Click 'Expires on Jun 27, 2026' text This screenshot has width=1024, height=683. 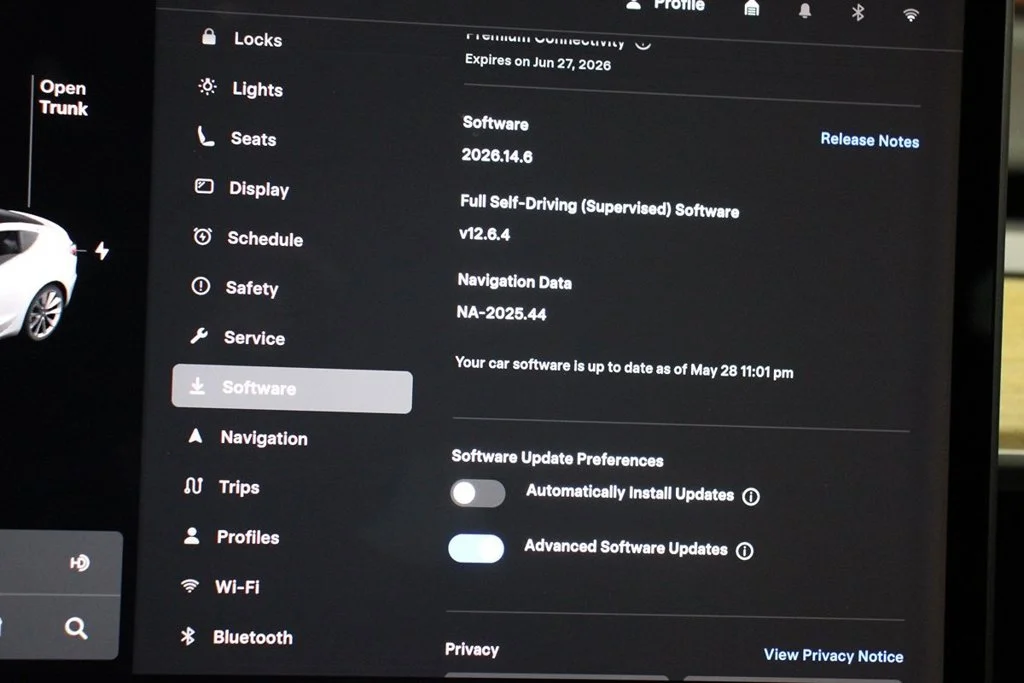[x=538, y=62]
